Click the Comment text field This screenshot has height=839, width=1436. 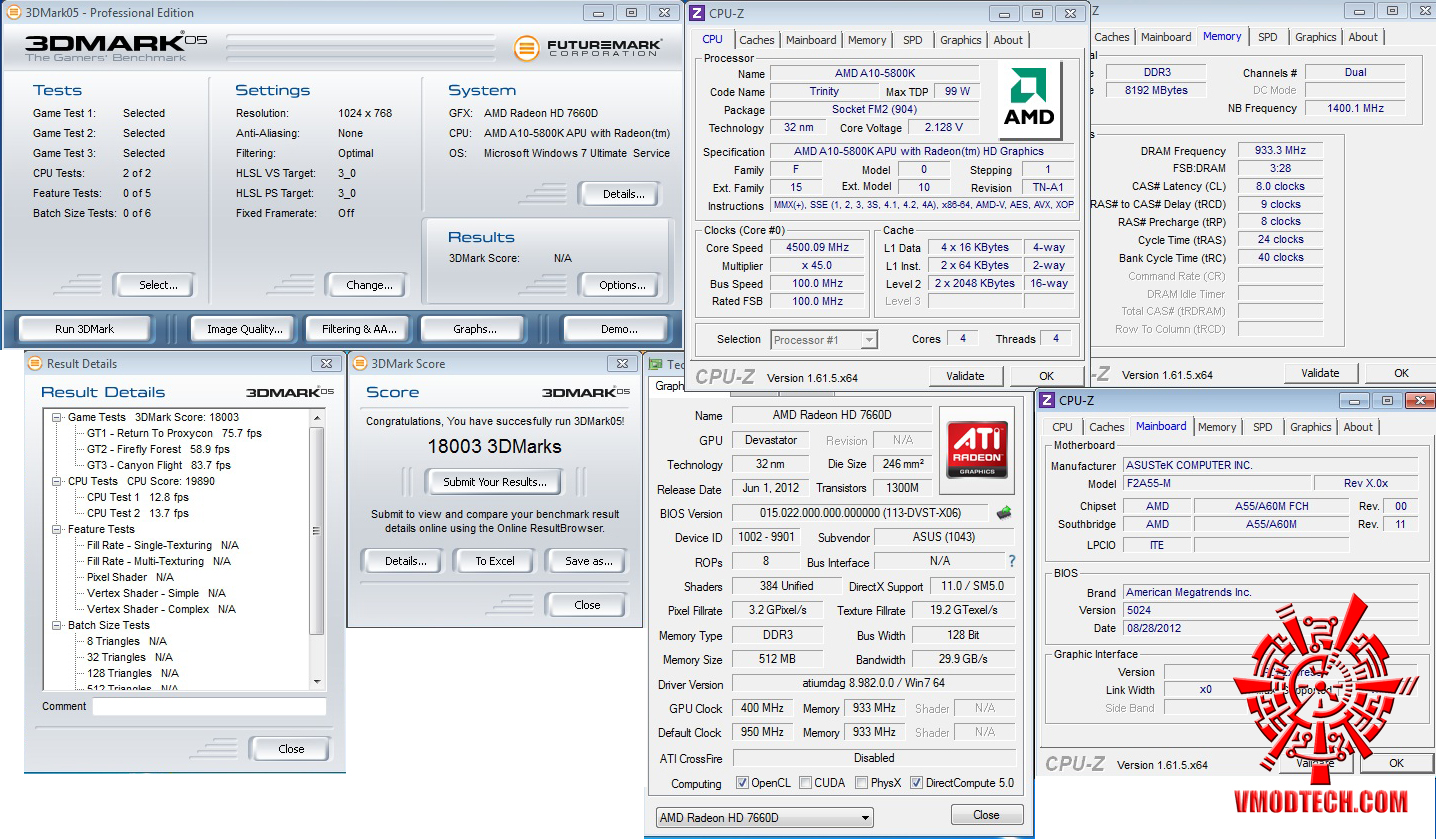pos(209,707)
